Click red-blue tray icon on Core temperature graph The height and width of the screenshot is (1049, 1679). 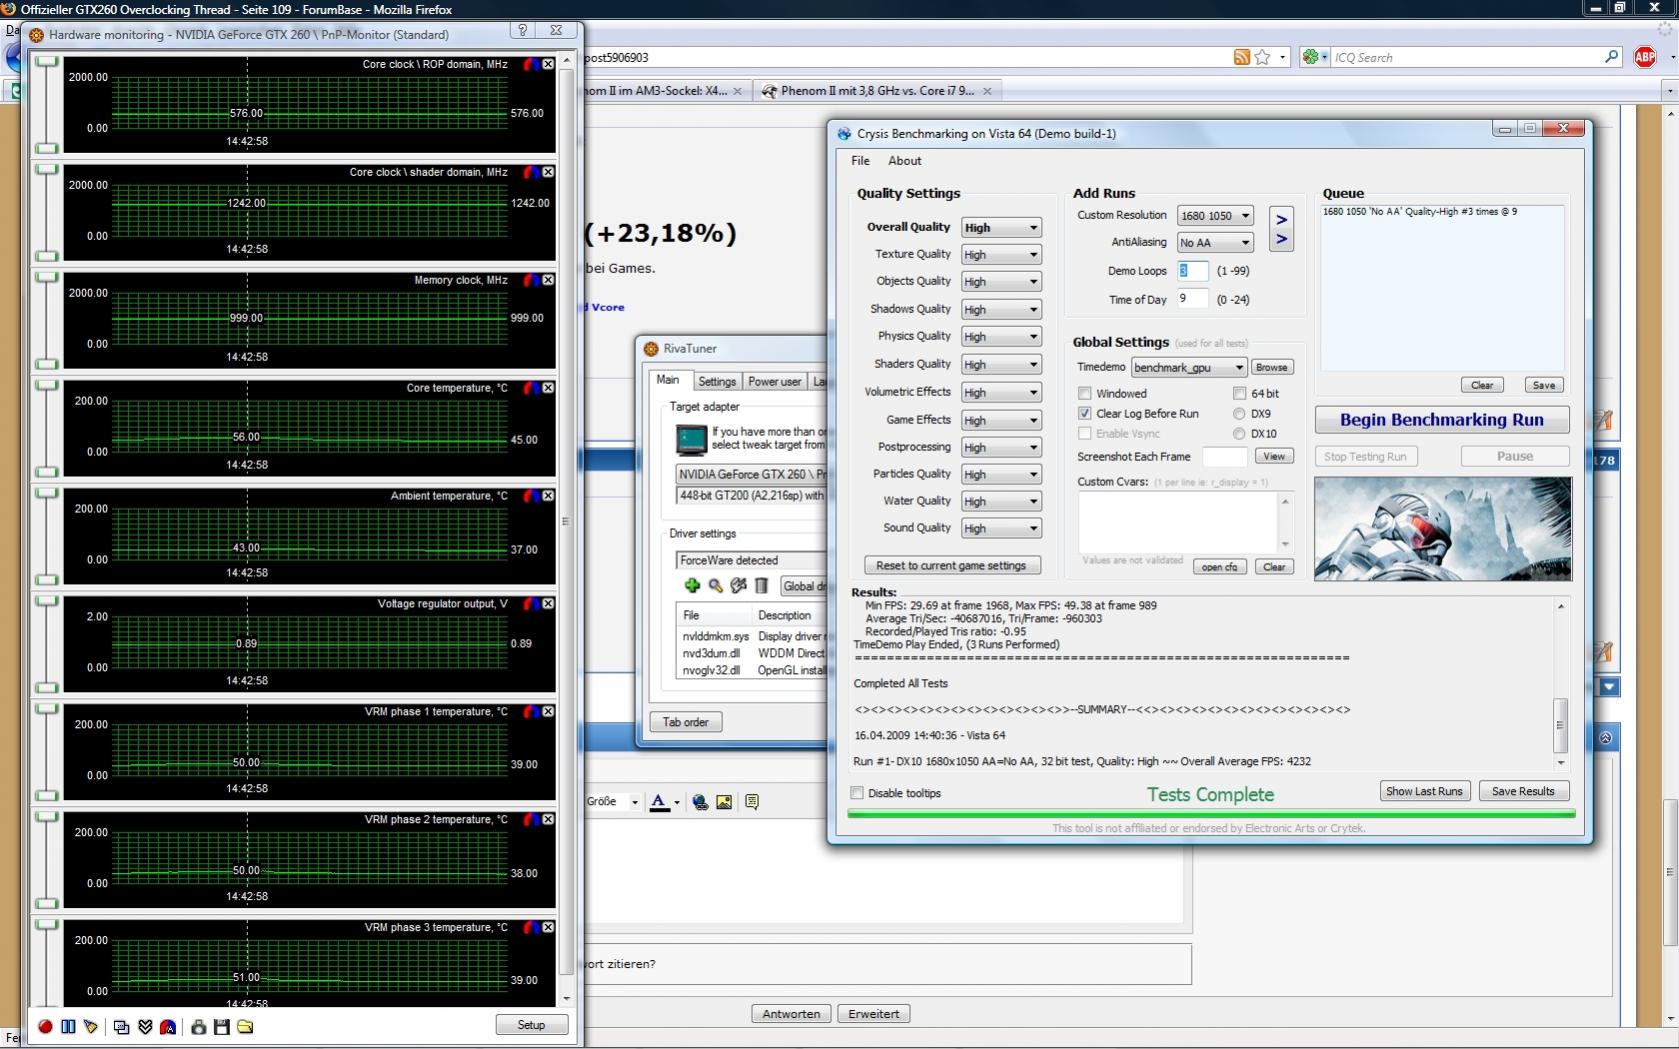tap(532, 388)
